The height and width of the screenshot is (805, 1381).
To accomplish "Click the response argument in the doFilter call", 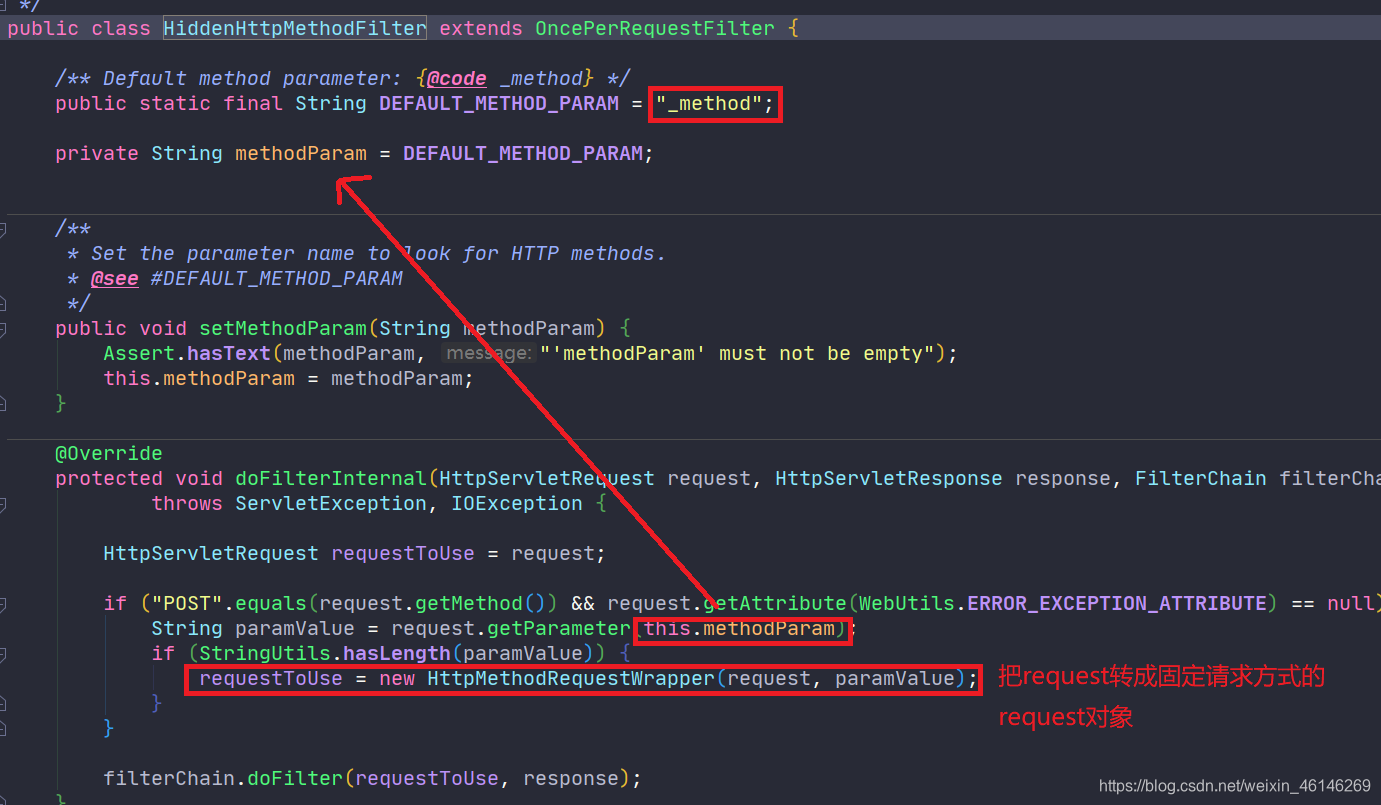I will (x=571, y=778).
